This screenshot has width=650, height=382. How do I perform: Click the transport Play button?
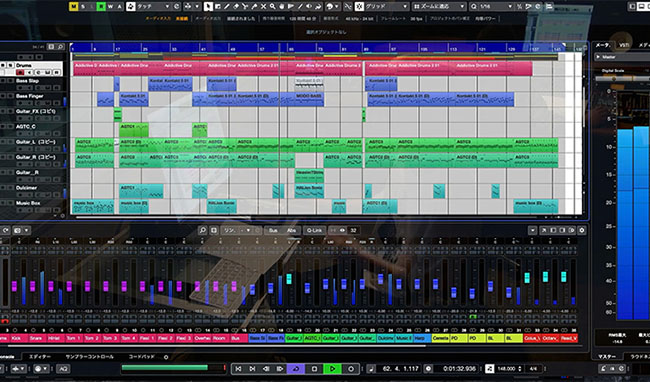332,368
